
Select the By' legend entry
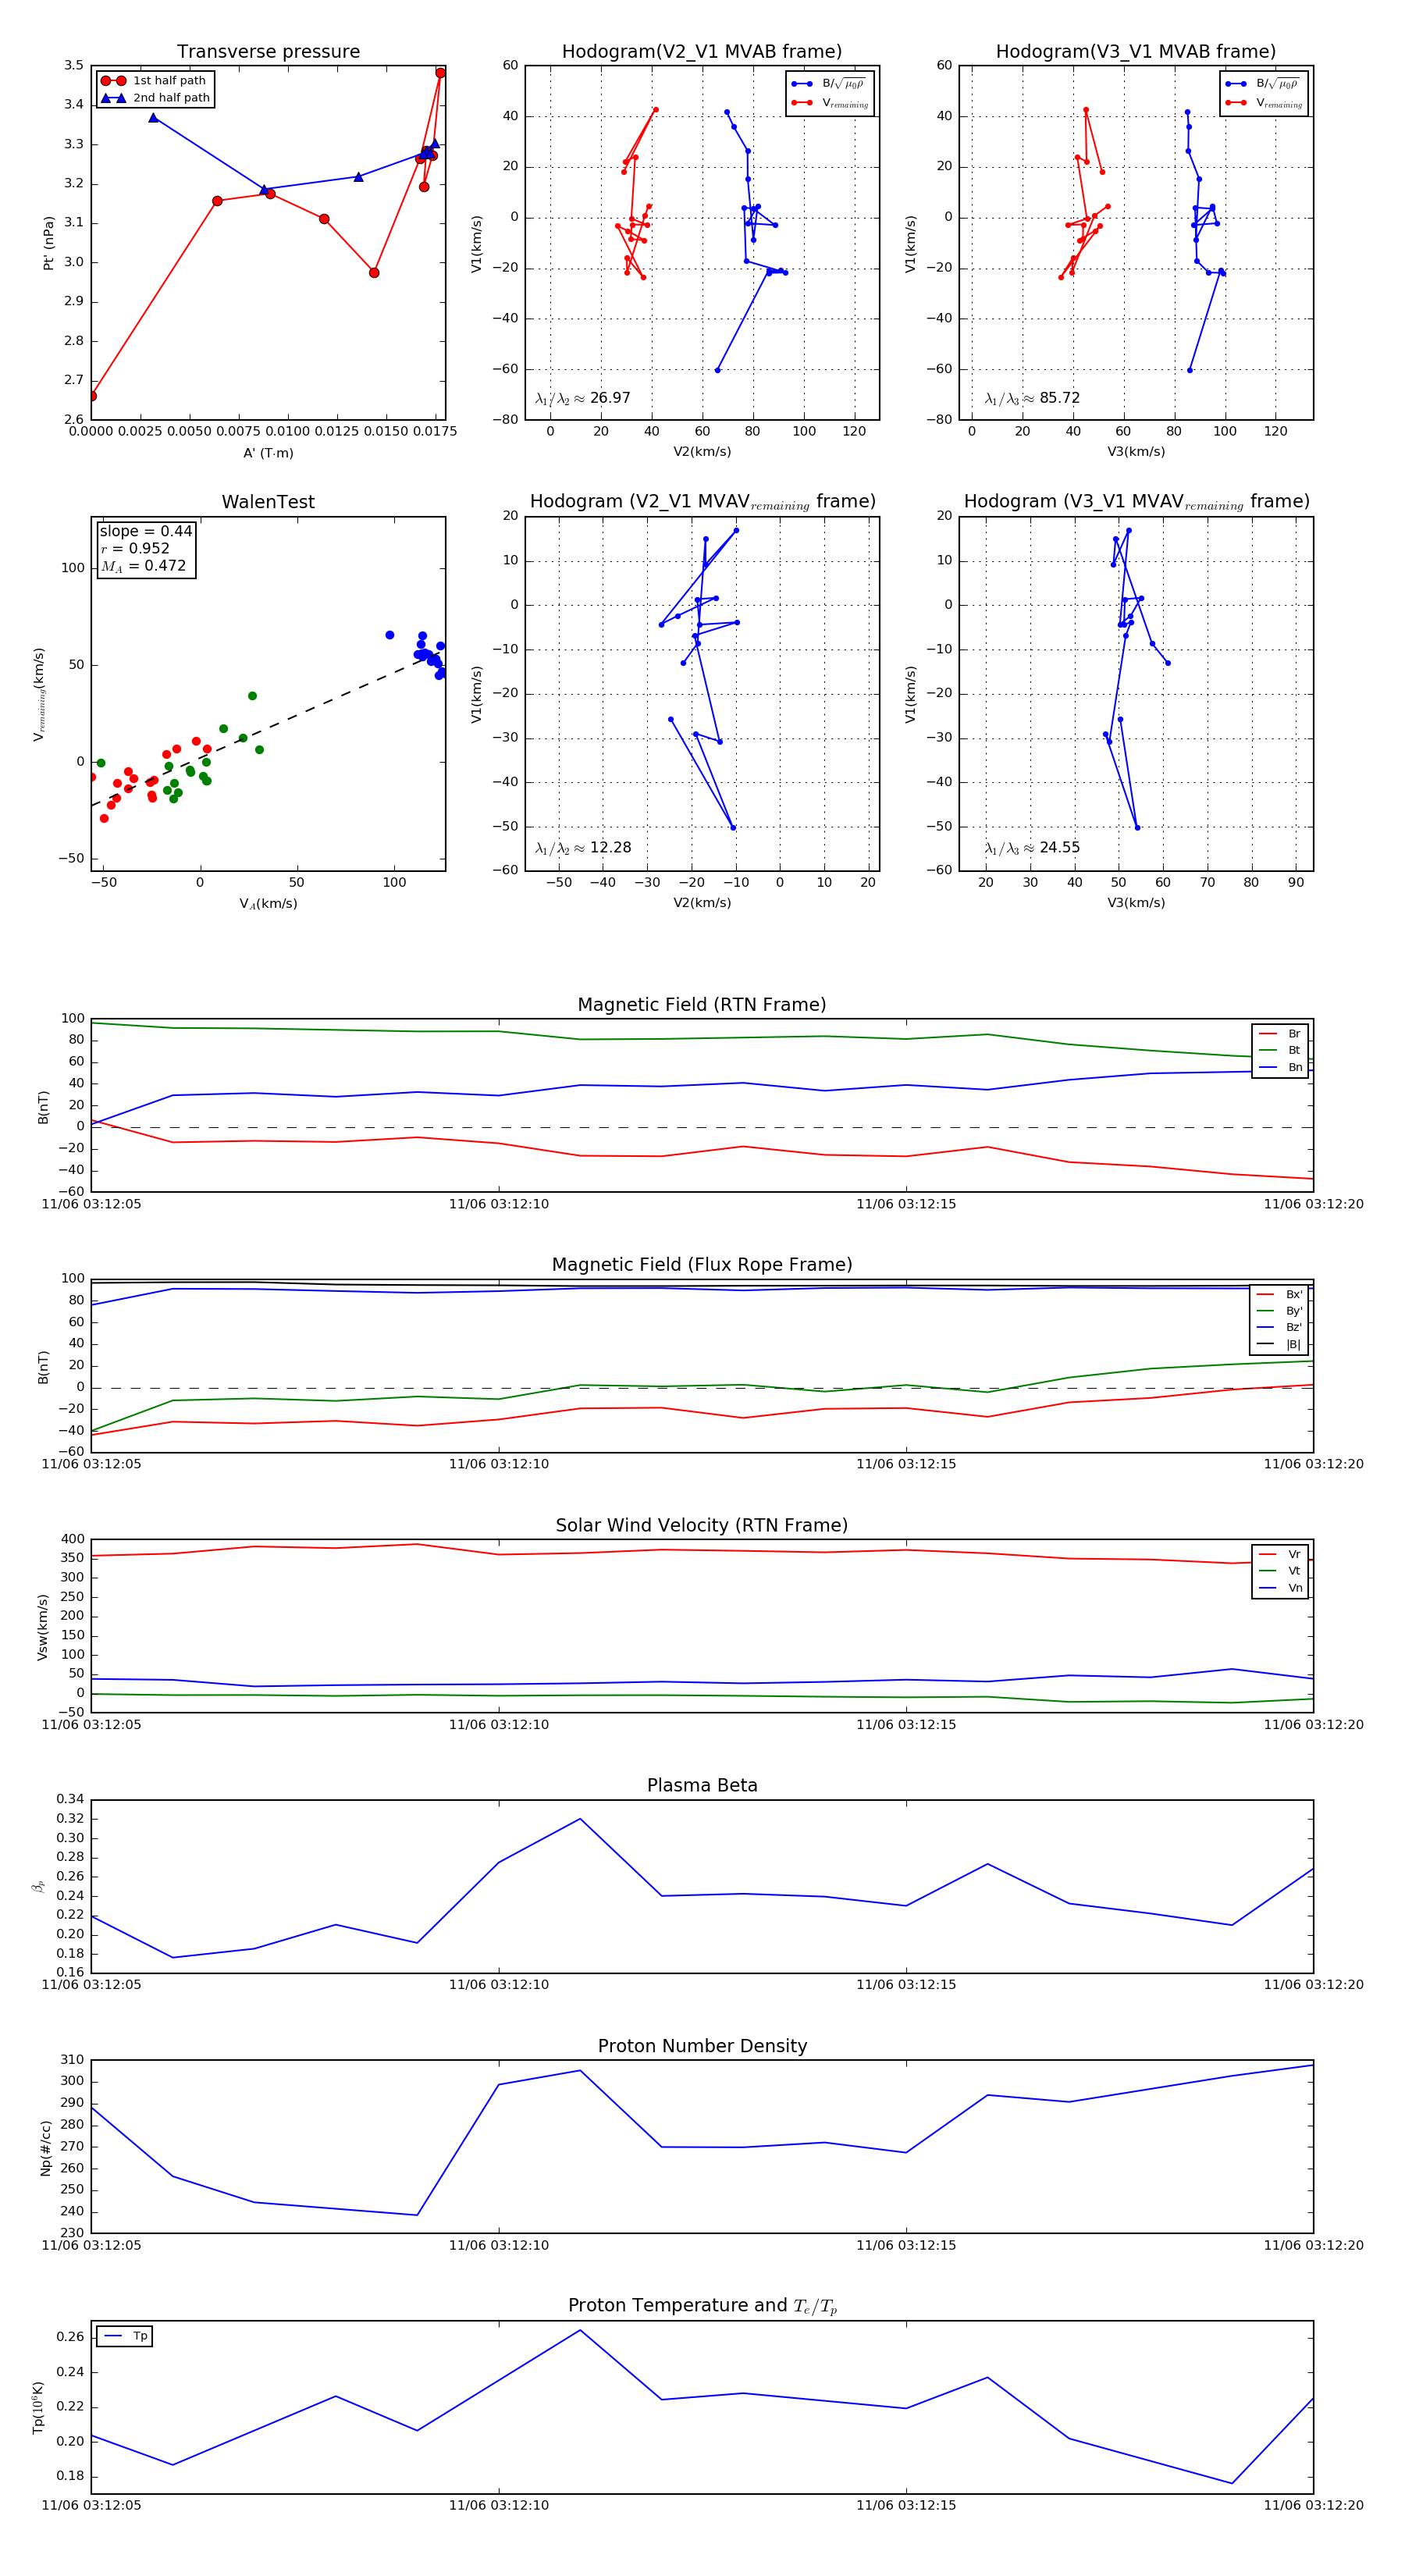tap(1281, 1311)
